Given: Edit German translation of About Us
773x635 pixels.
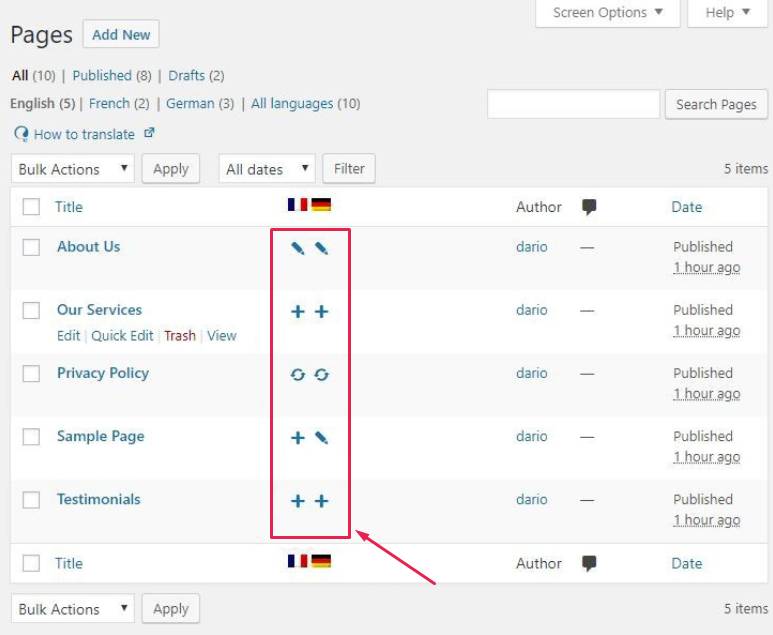Looking at the screenshot, I should point(321,248).
